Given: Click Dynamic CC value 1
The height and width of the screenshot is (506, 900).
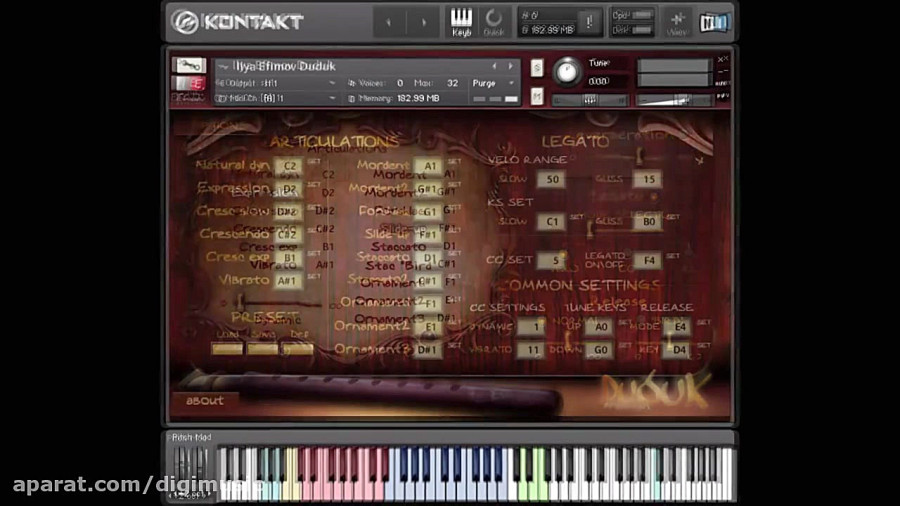Looking at the screenshot, I should (x=532, y=327).
